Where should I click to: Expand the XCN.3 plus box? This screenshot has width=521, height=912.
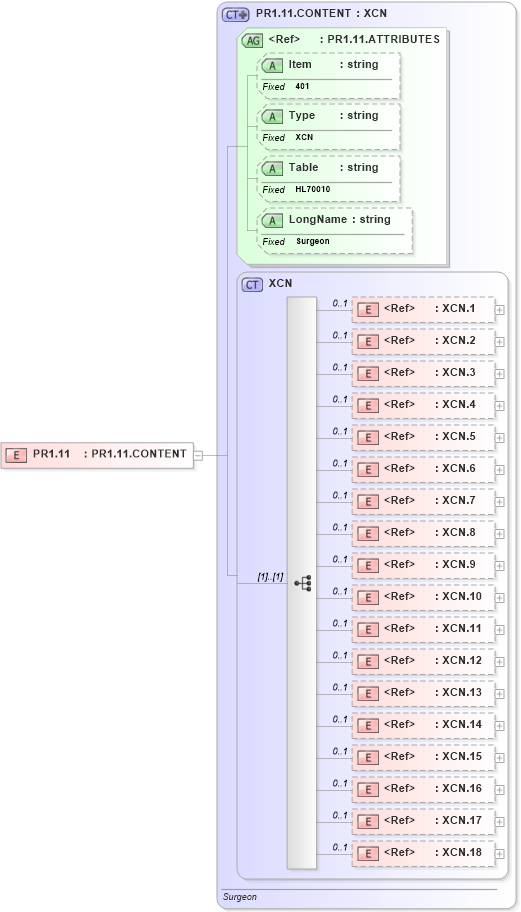(499, 374)
